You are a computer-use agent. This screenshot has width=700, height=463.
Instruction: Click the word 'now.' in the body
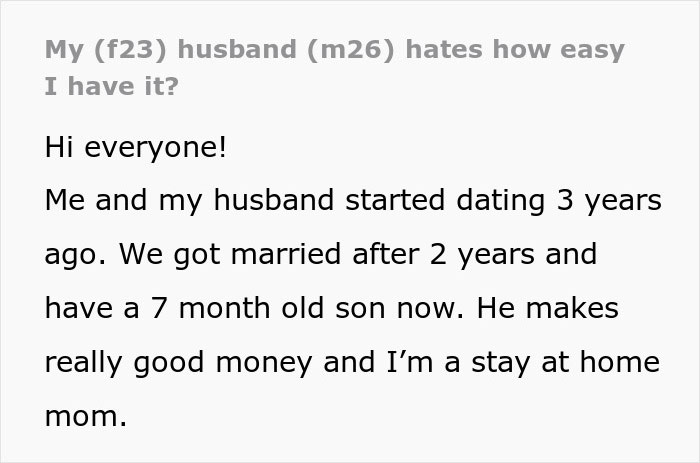click(x=430, y=309)
